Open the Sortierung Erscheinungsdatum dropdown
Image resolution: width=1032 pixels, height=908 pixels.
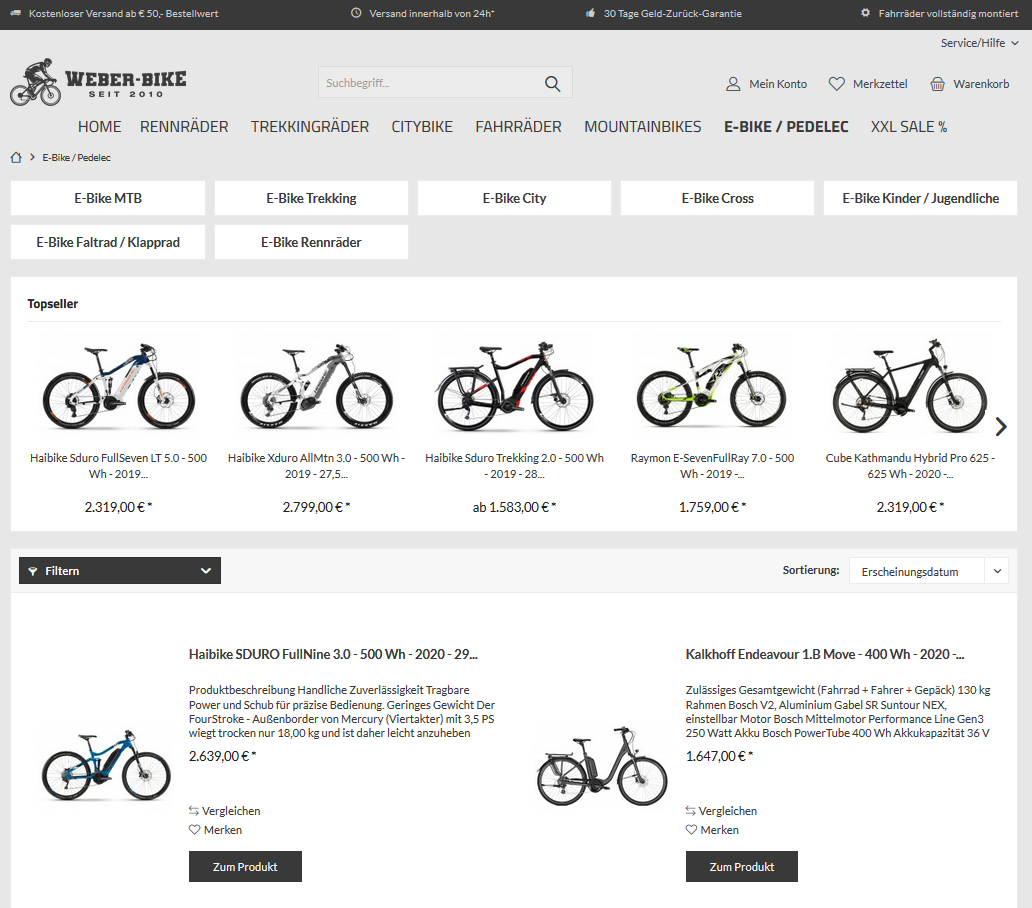(x=929, y=571)
